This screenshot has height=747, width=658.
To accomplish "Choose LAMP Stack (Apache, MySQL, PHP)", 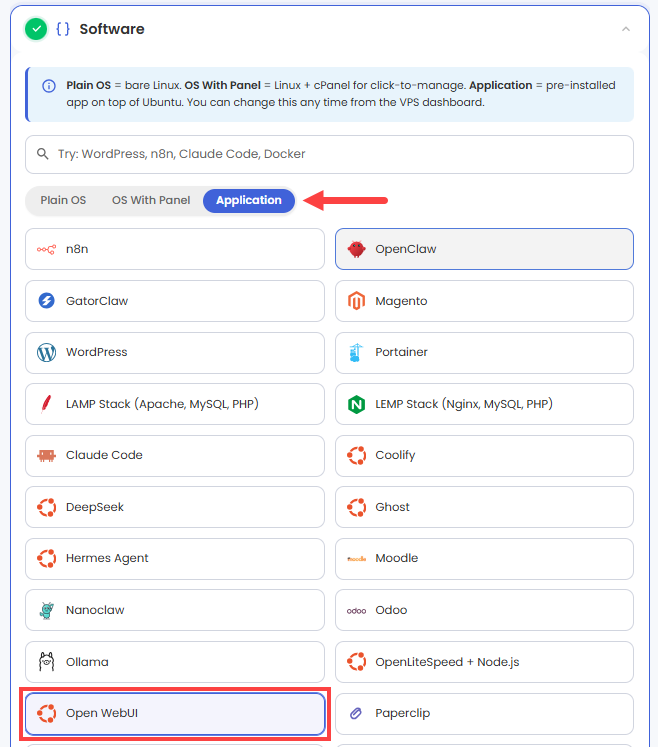I will tap(175, 404).
